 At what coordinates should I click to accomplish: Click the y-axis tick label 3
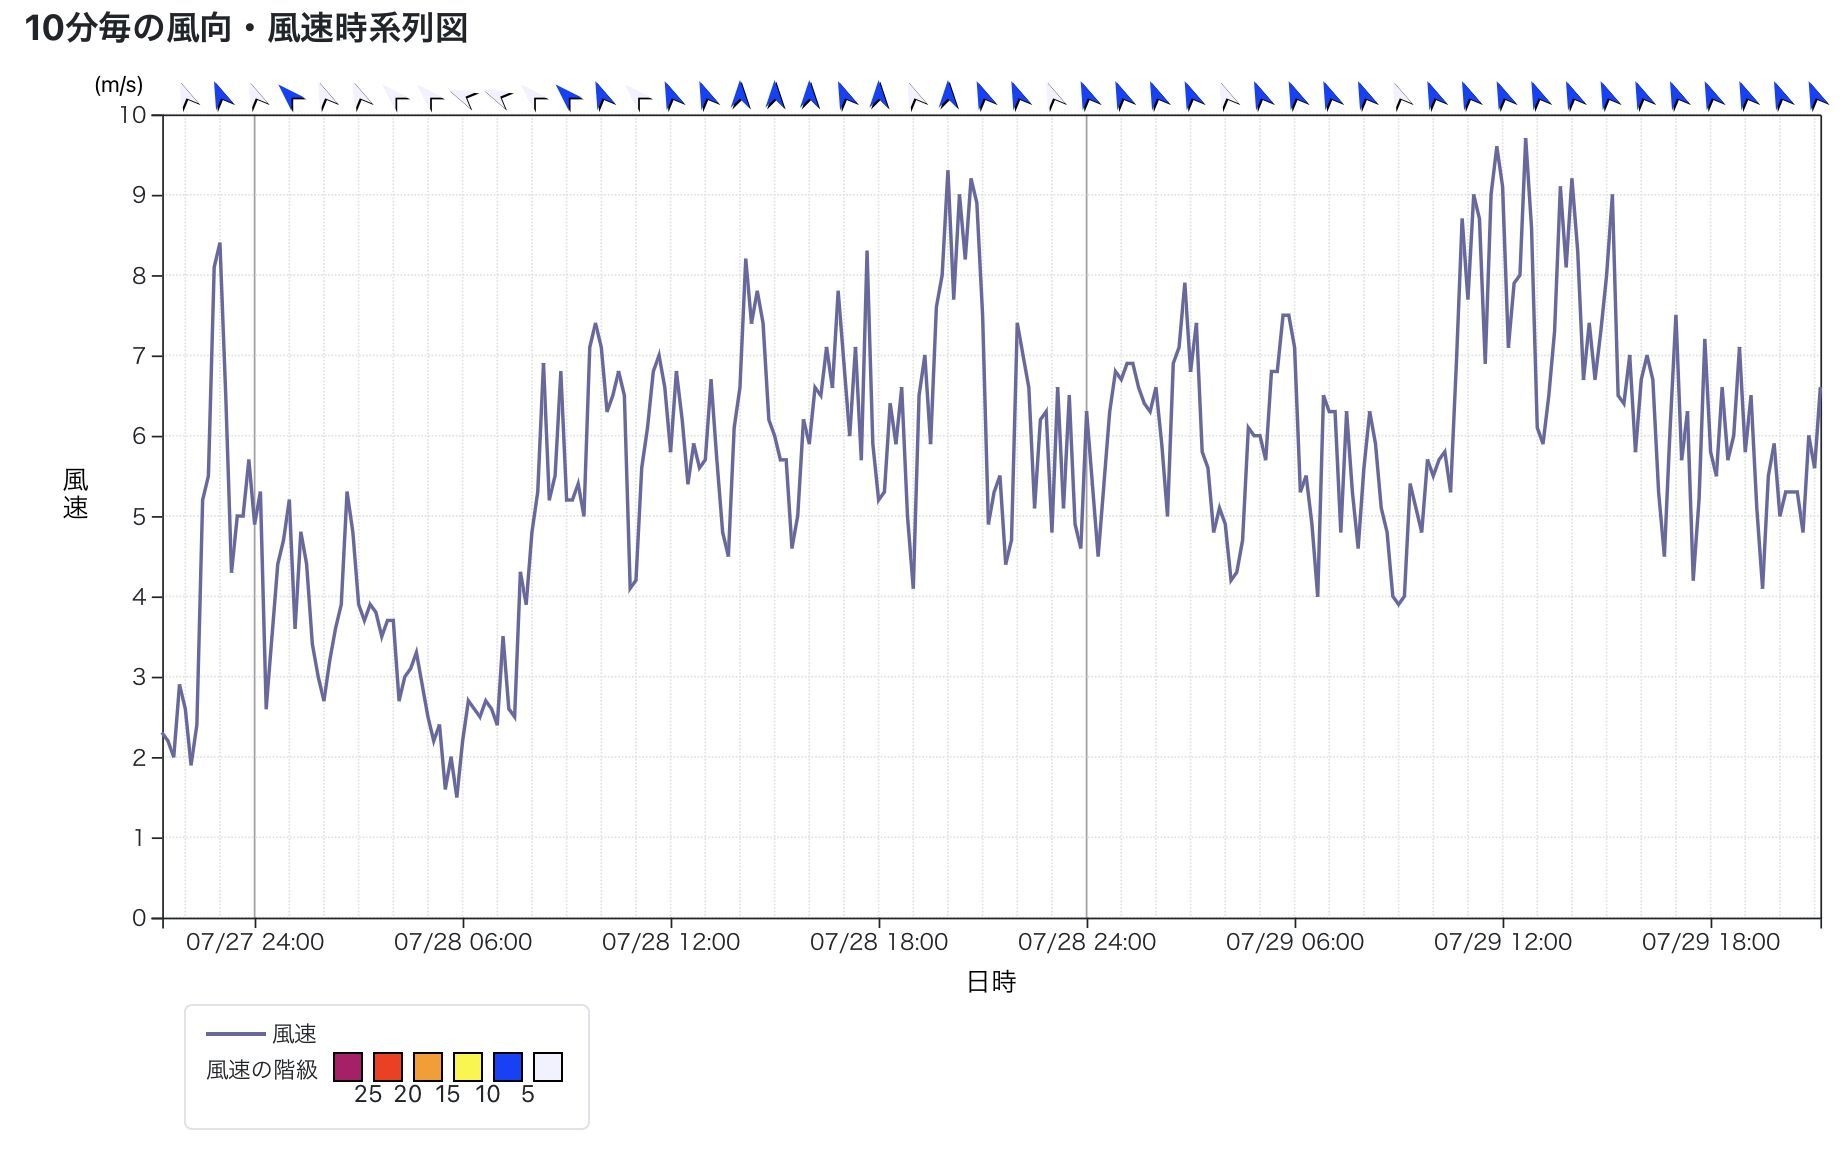[140, 677]
